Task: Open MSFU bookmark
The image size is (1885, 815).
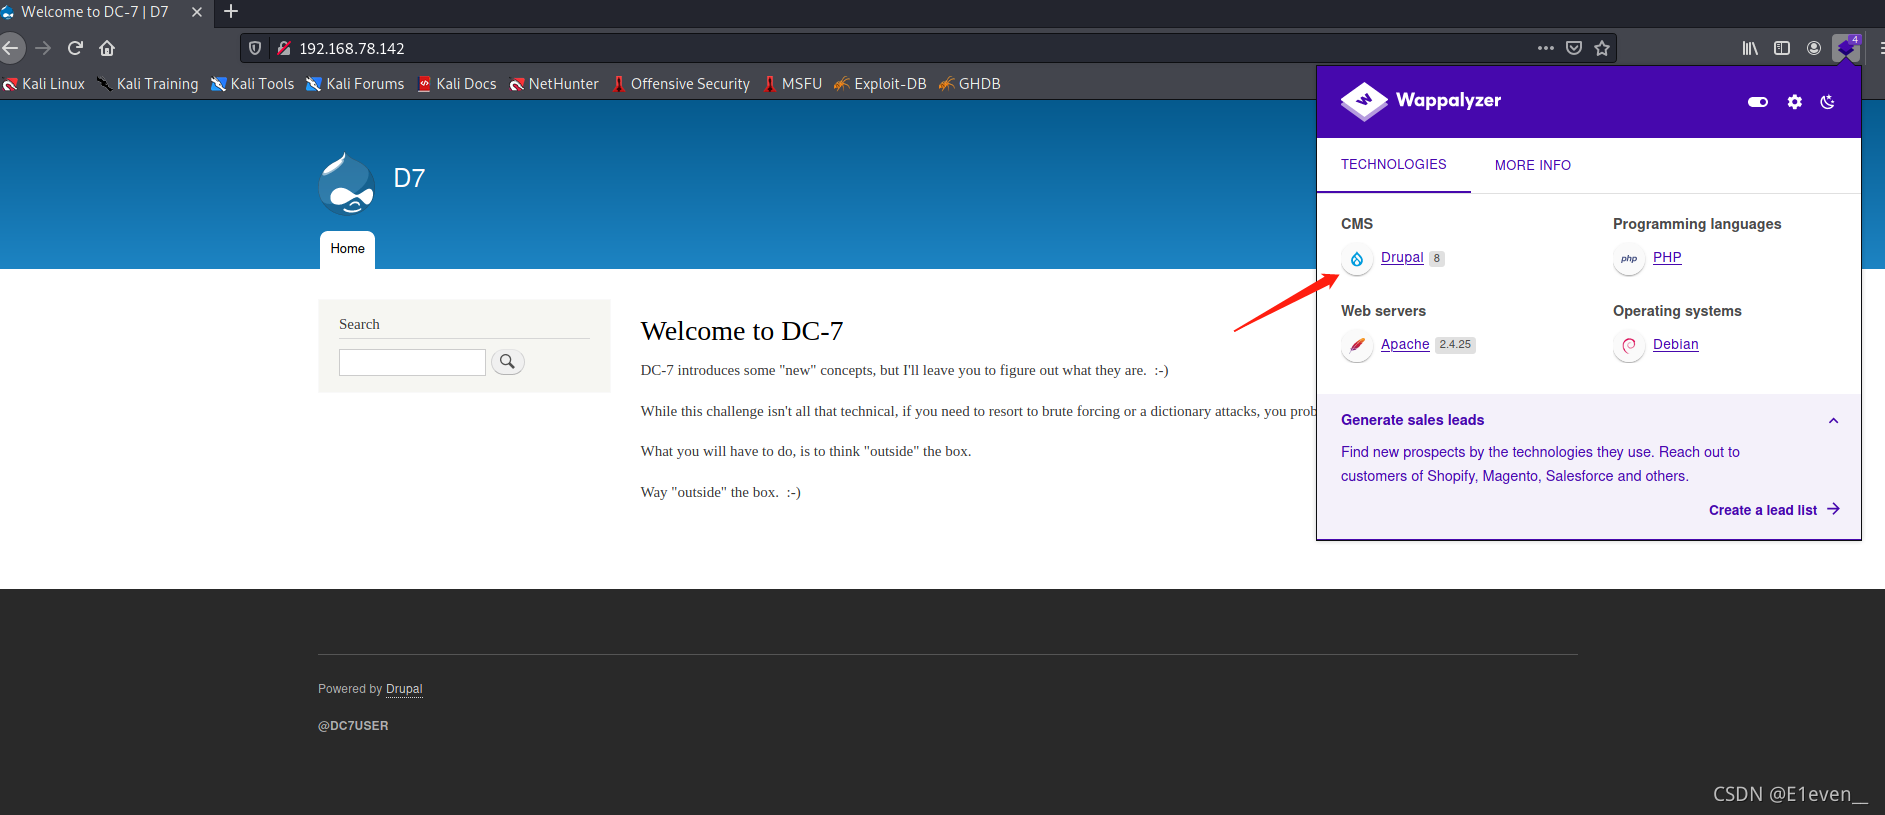Action: pos(792,84)
